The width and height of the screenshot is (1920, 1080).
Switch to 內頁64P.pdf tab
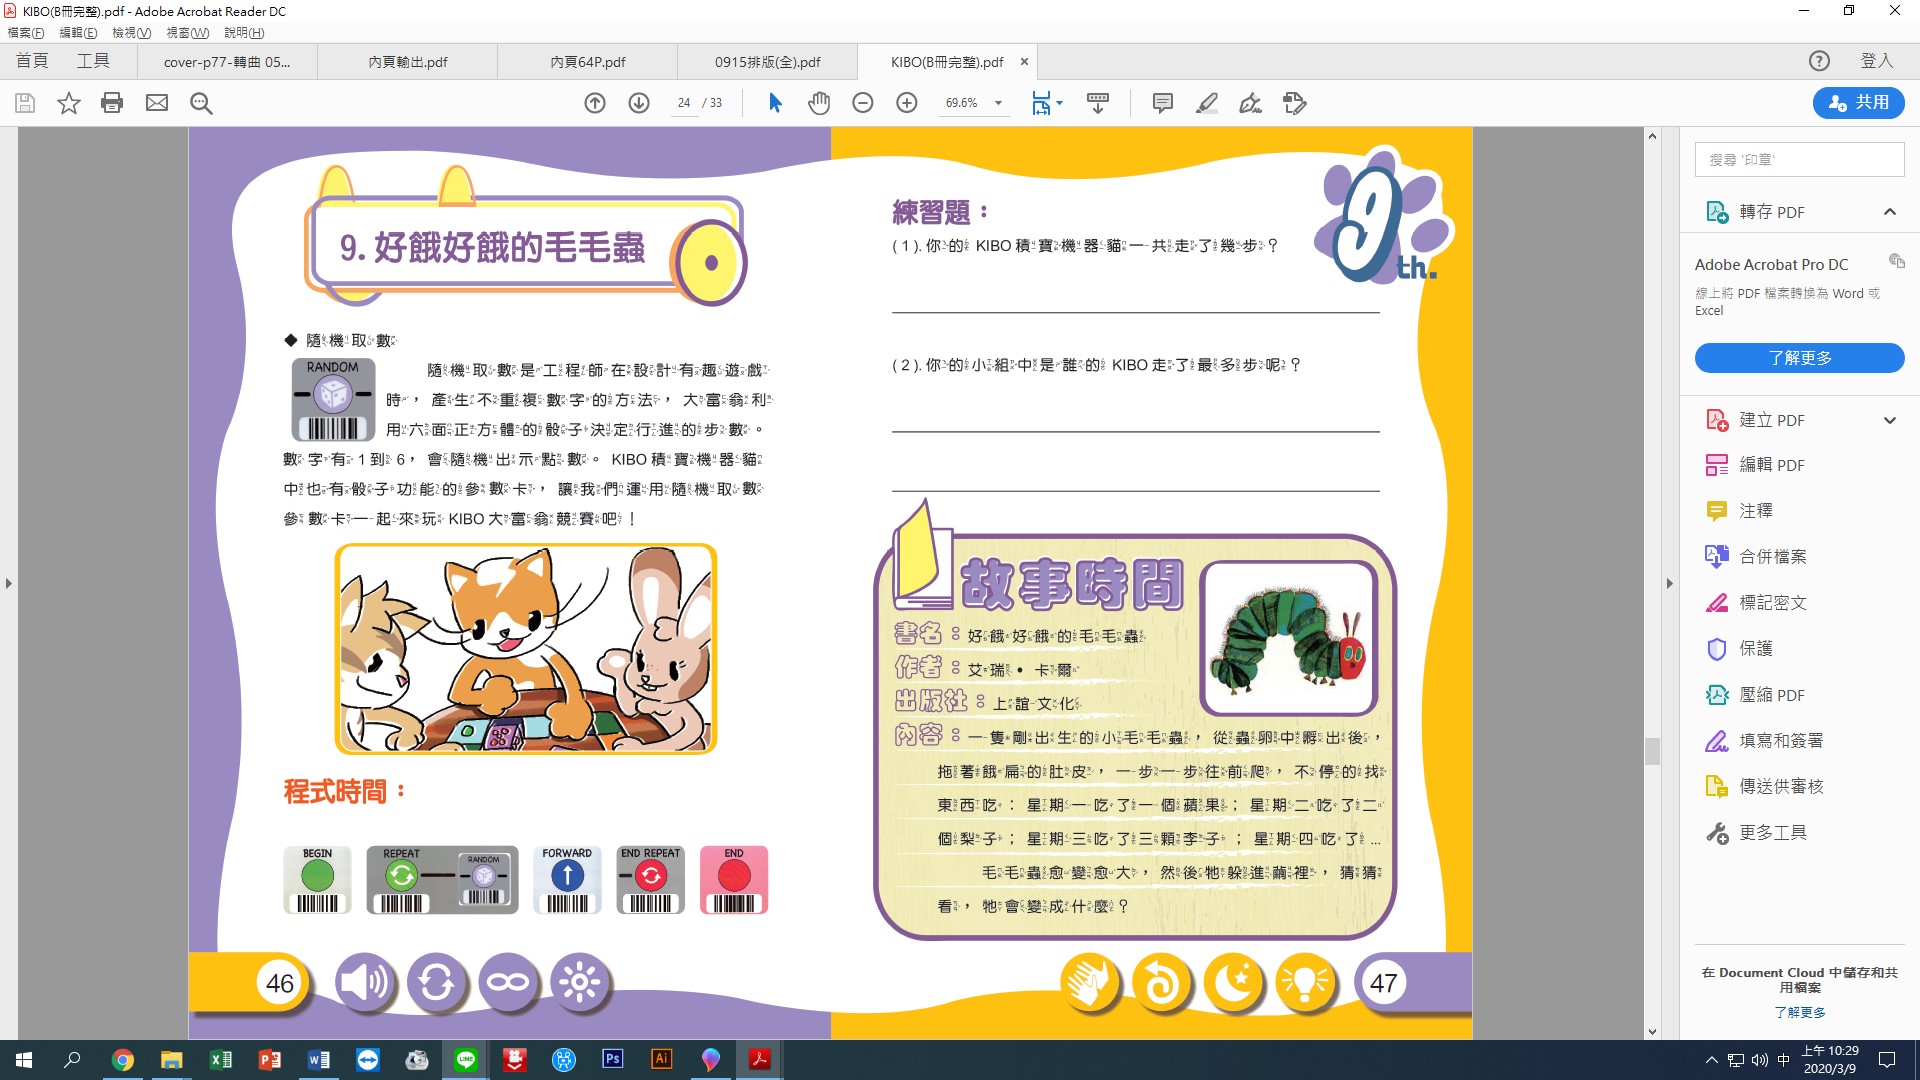click(587, 62)
